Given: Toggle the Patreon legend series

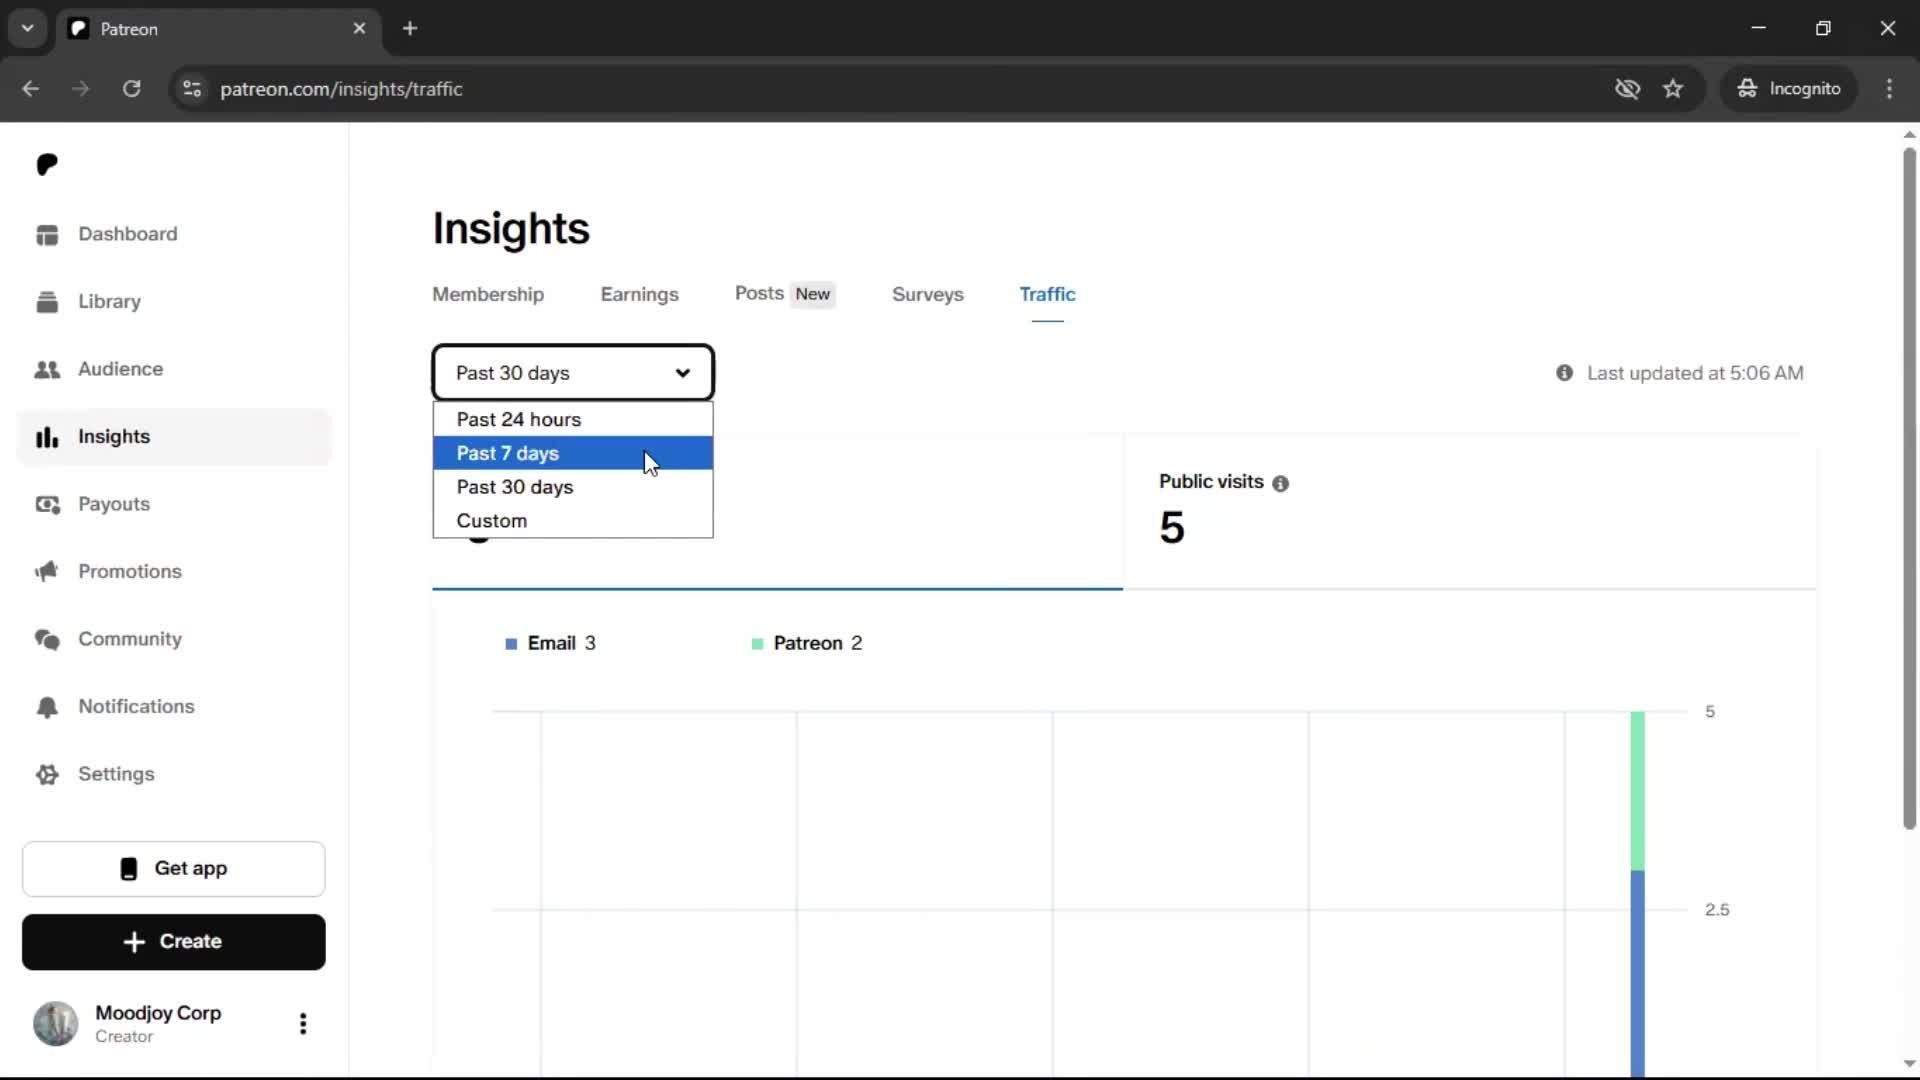Looking at the screenshot, I should (807, 644).
